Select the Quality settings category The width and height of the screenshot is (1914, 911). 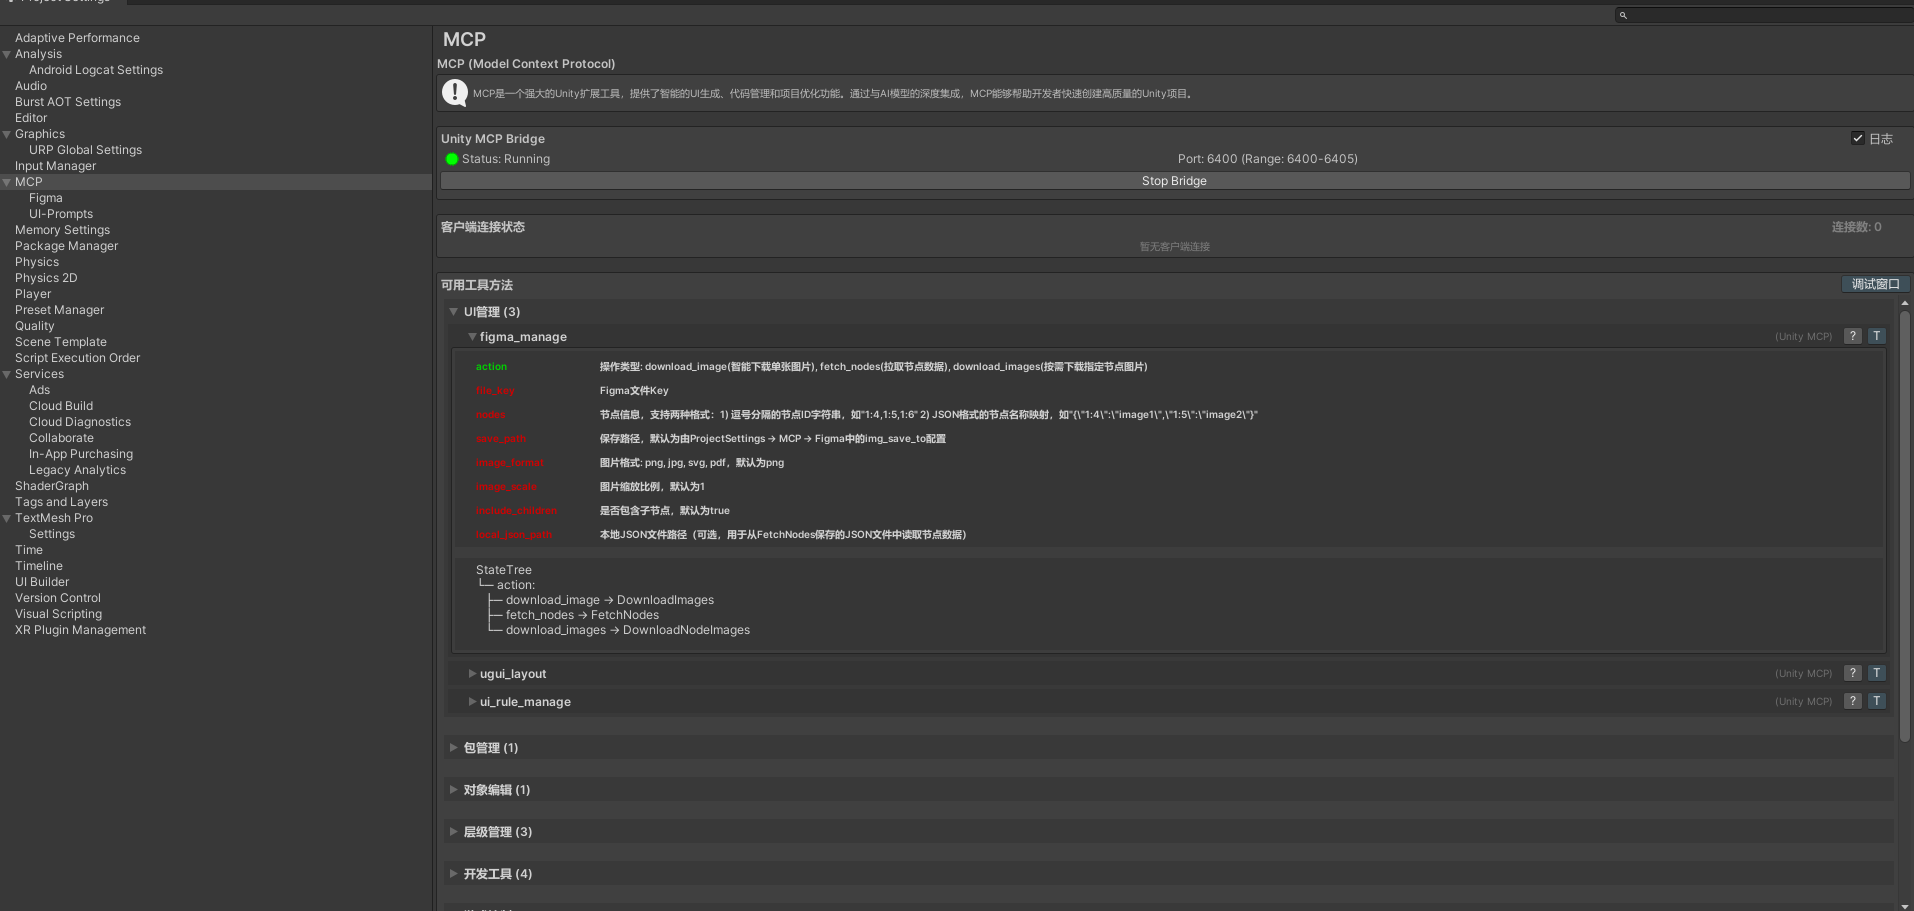pos(35,326)
